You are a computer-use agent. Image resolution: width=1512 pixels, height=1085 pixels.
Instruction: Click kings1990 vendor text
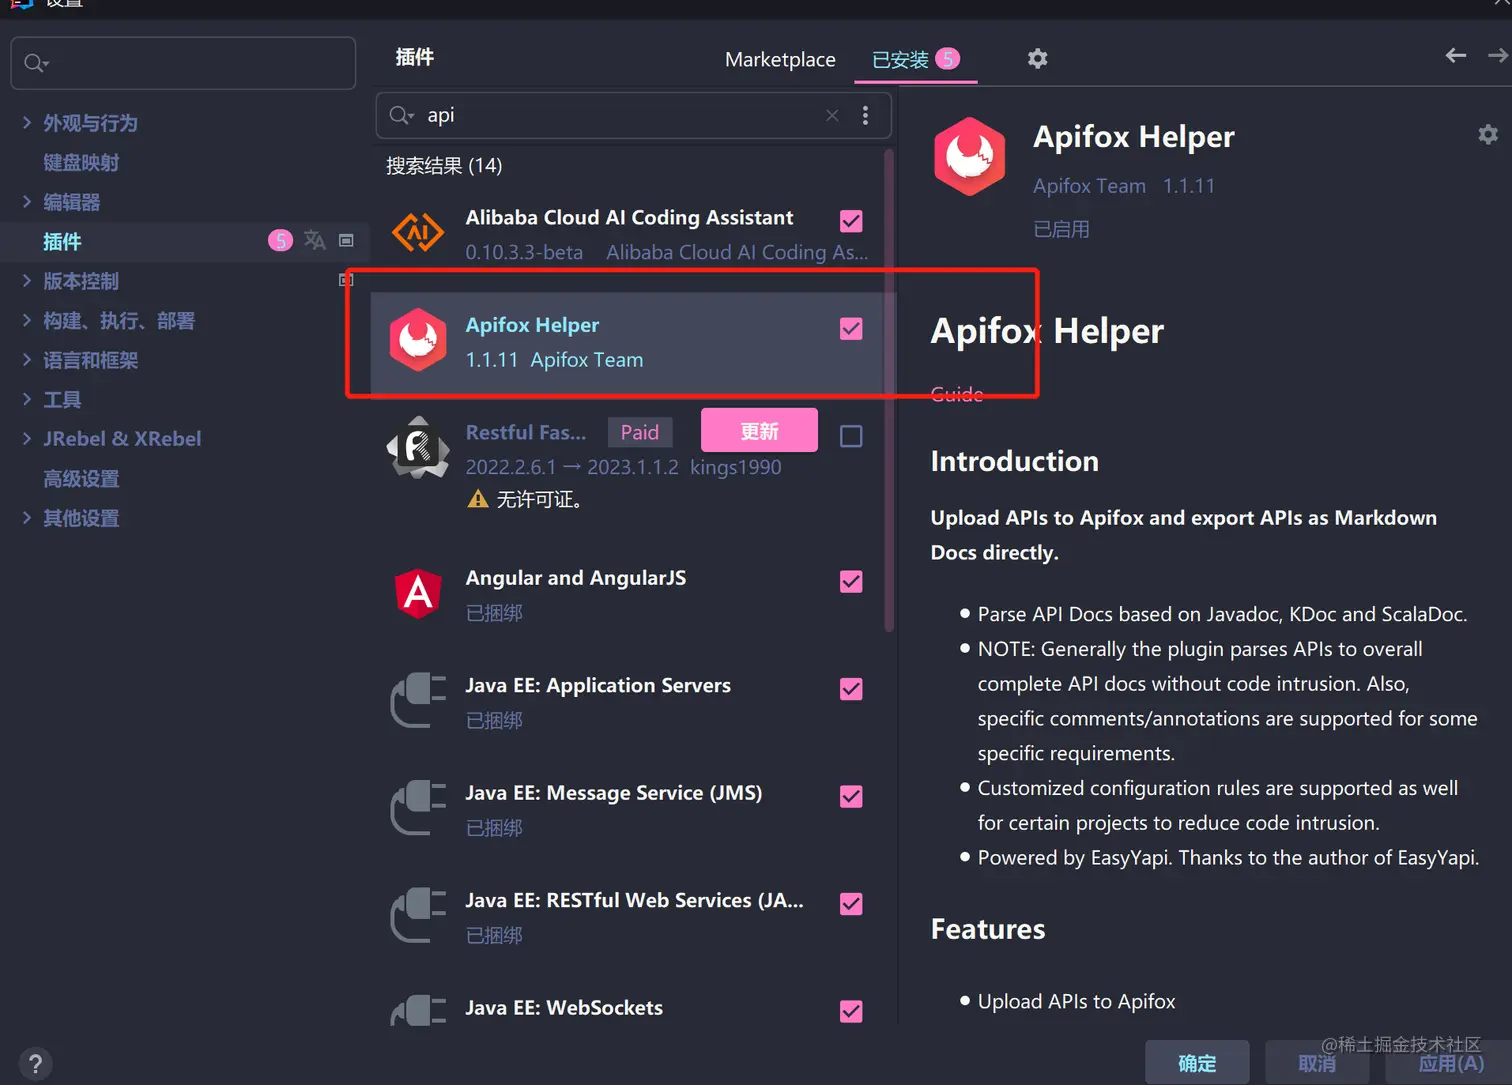(736, 467)
